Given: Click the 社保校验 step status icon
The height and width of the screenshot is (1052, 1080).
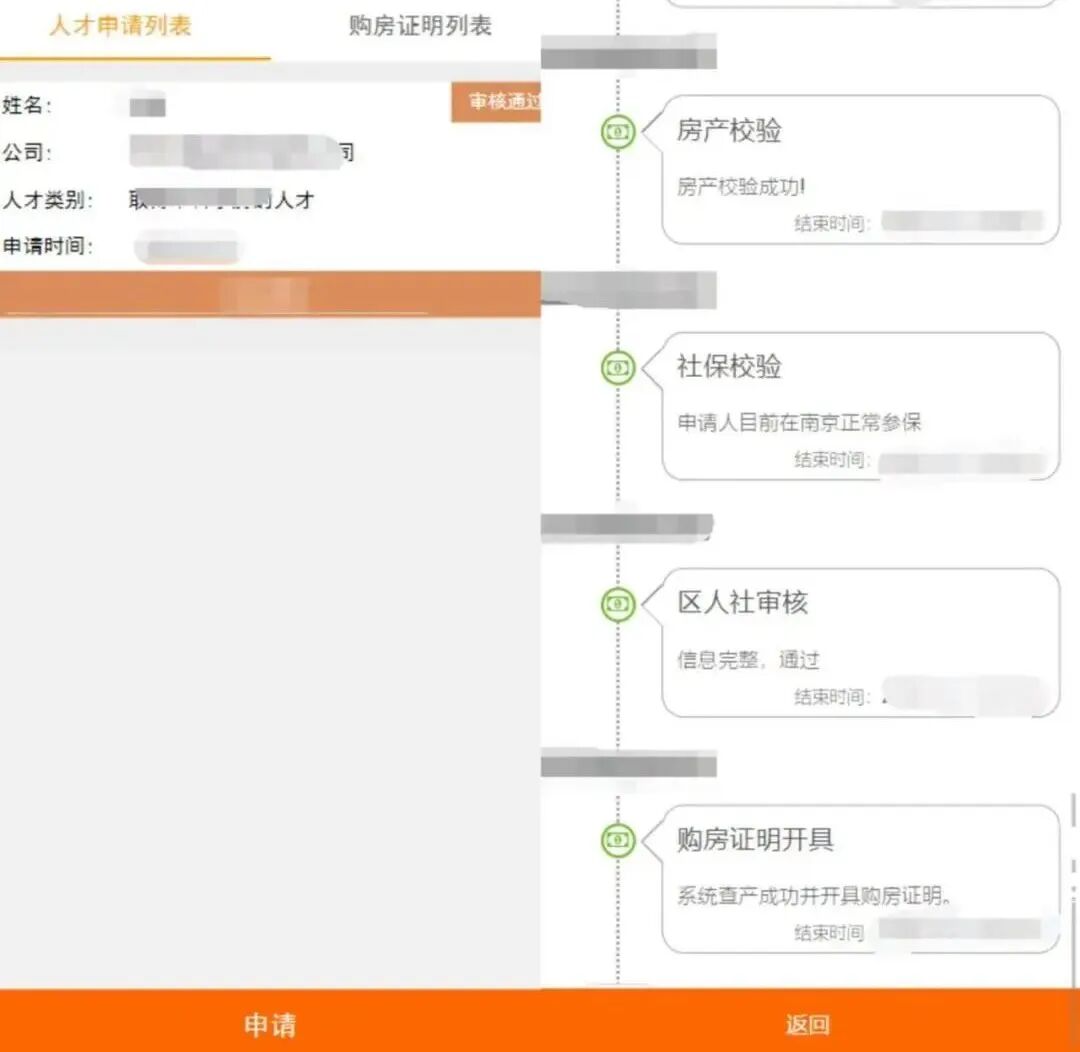Looking at the screenshot, I should tap(618, 367).
